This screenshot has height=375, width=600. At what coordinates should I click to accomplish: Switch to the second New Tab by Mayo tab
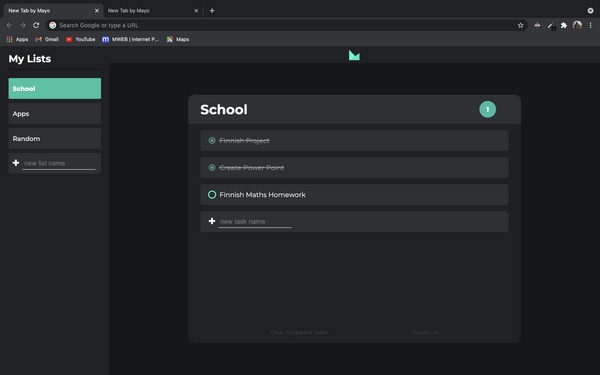pyautogui.click(x=152, y=11)
